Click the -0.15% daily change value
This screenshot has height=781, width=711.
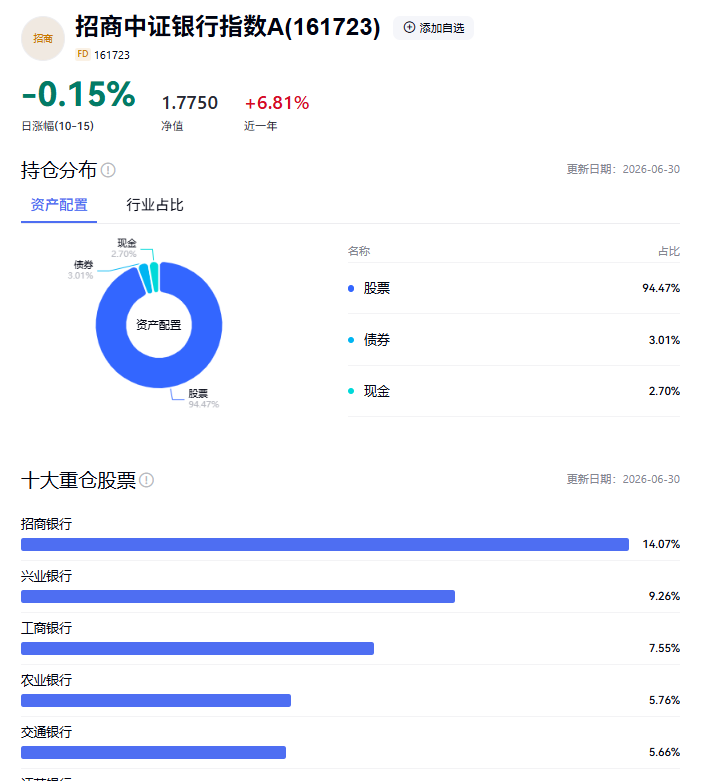coord(79,94)
